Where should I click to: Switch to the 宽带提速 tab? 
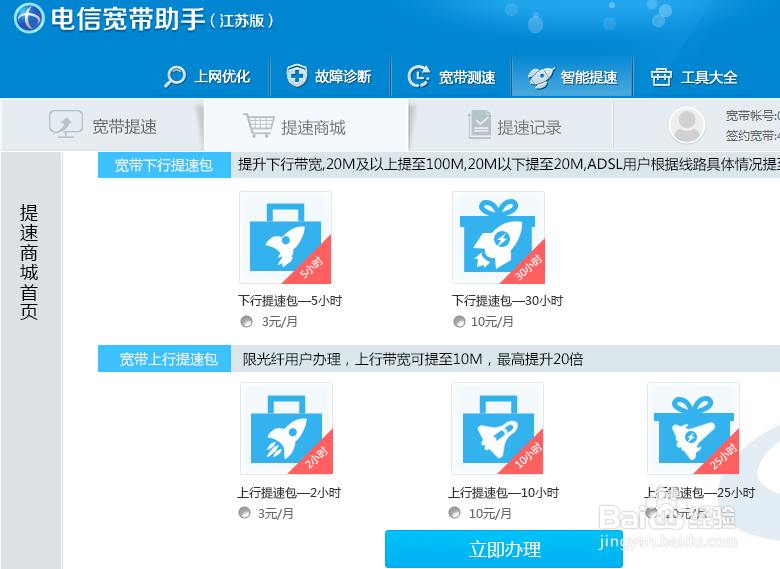pyautogui.click(x=102, y=125)
